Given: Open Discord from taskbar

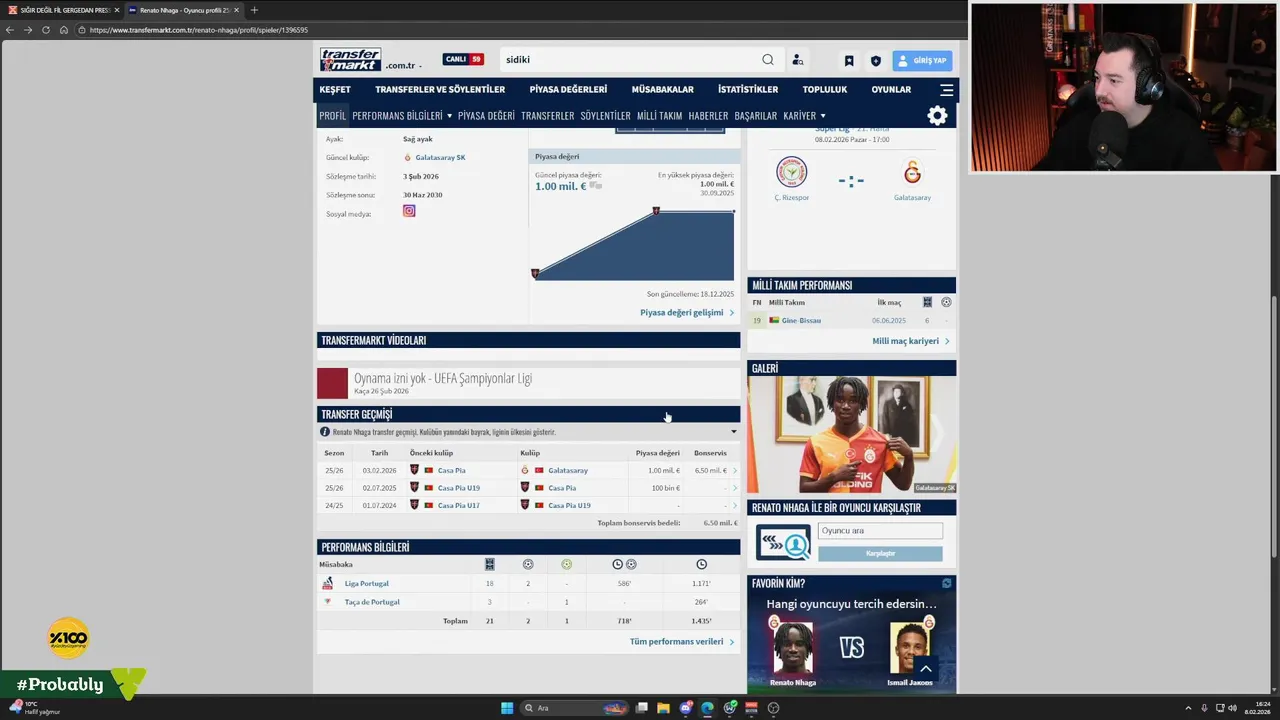Looking at the screenshot, I should coord(685,708).
